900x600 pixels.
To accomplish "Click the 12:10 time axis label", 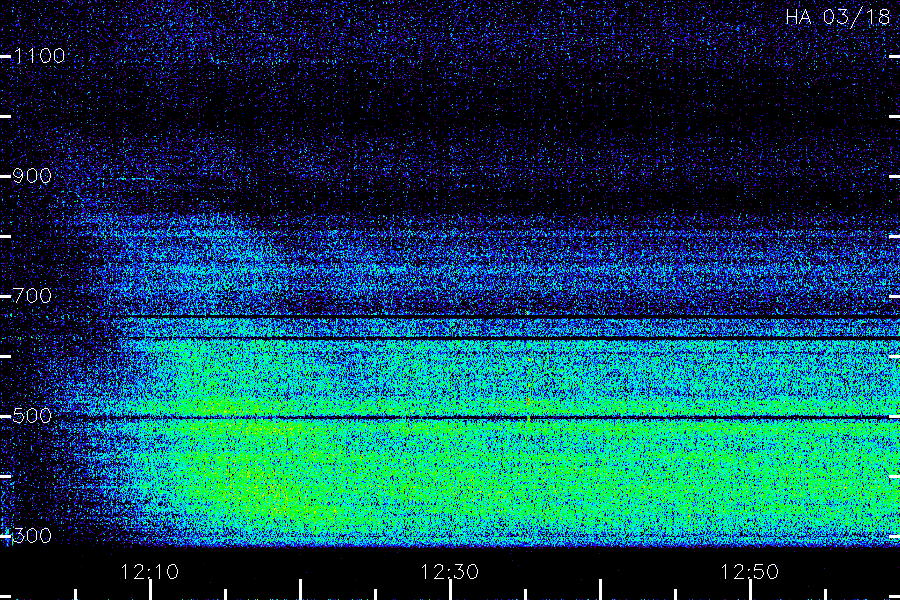I will click(150, 572).
